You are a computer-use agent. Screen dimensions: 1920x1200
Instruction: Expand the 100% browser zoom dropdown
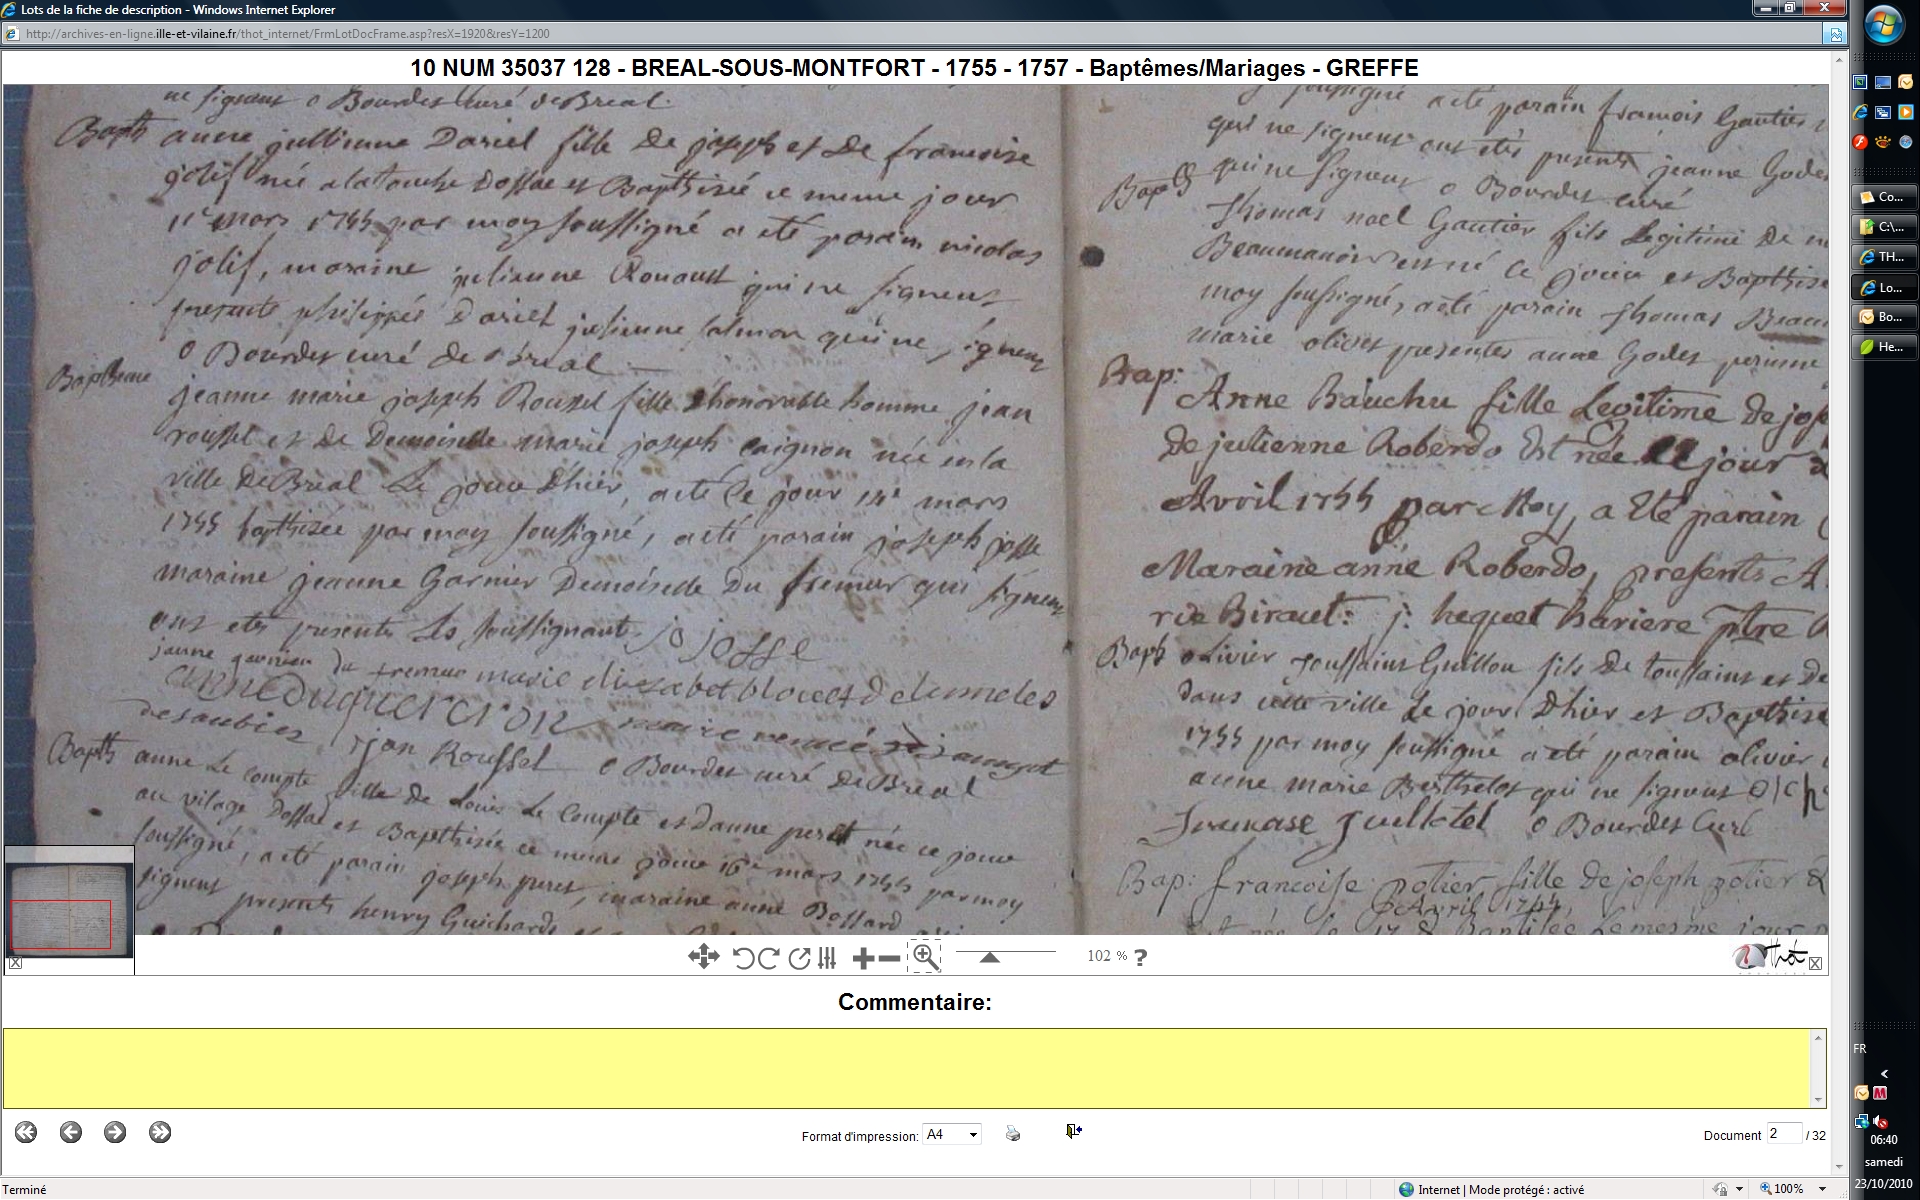click(x=1822, y=1189)
